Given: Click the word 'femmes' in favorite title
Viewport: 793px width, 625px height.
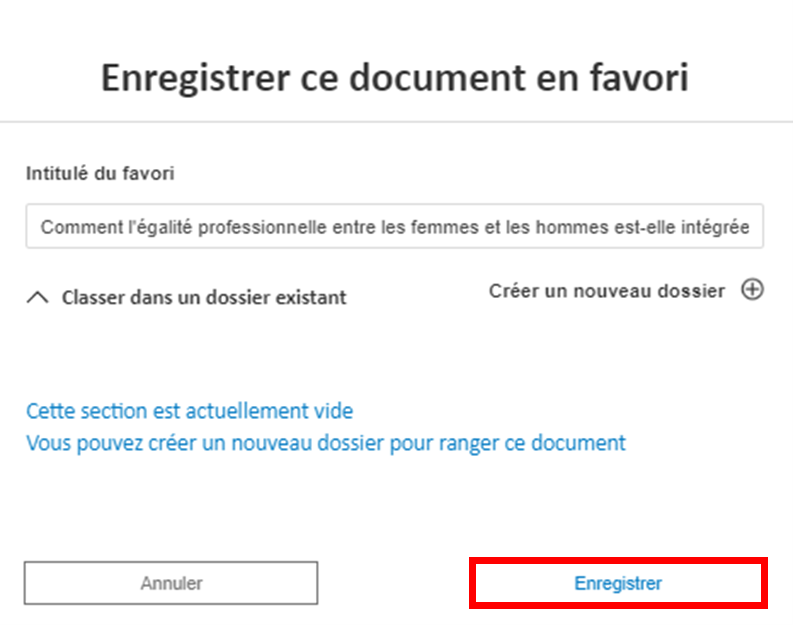Looking at the screenshot, I should pyautogui.click(x=445, y=227).
